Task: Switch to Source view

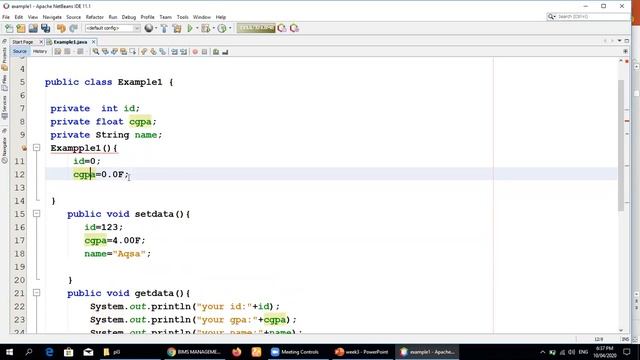Action: [x=20, y=51]
